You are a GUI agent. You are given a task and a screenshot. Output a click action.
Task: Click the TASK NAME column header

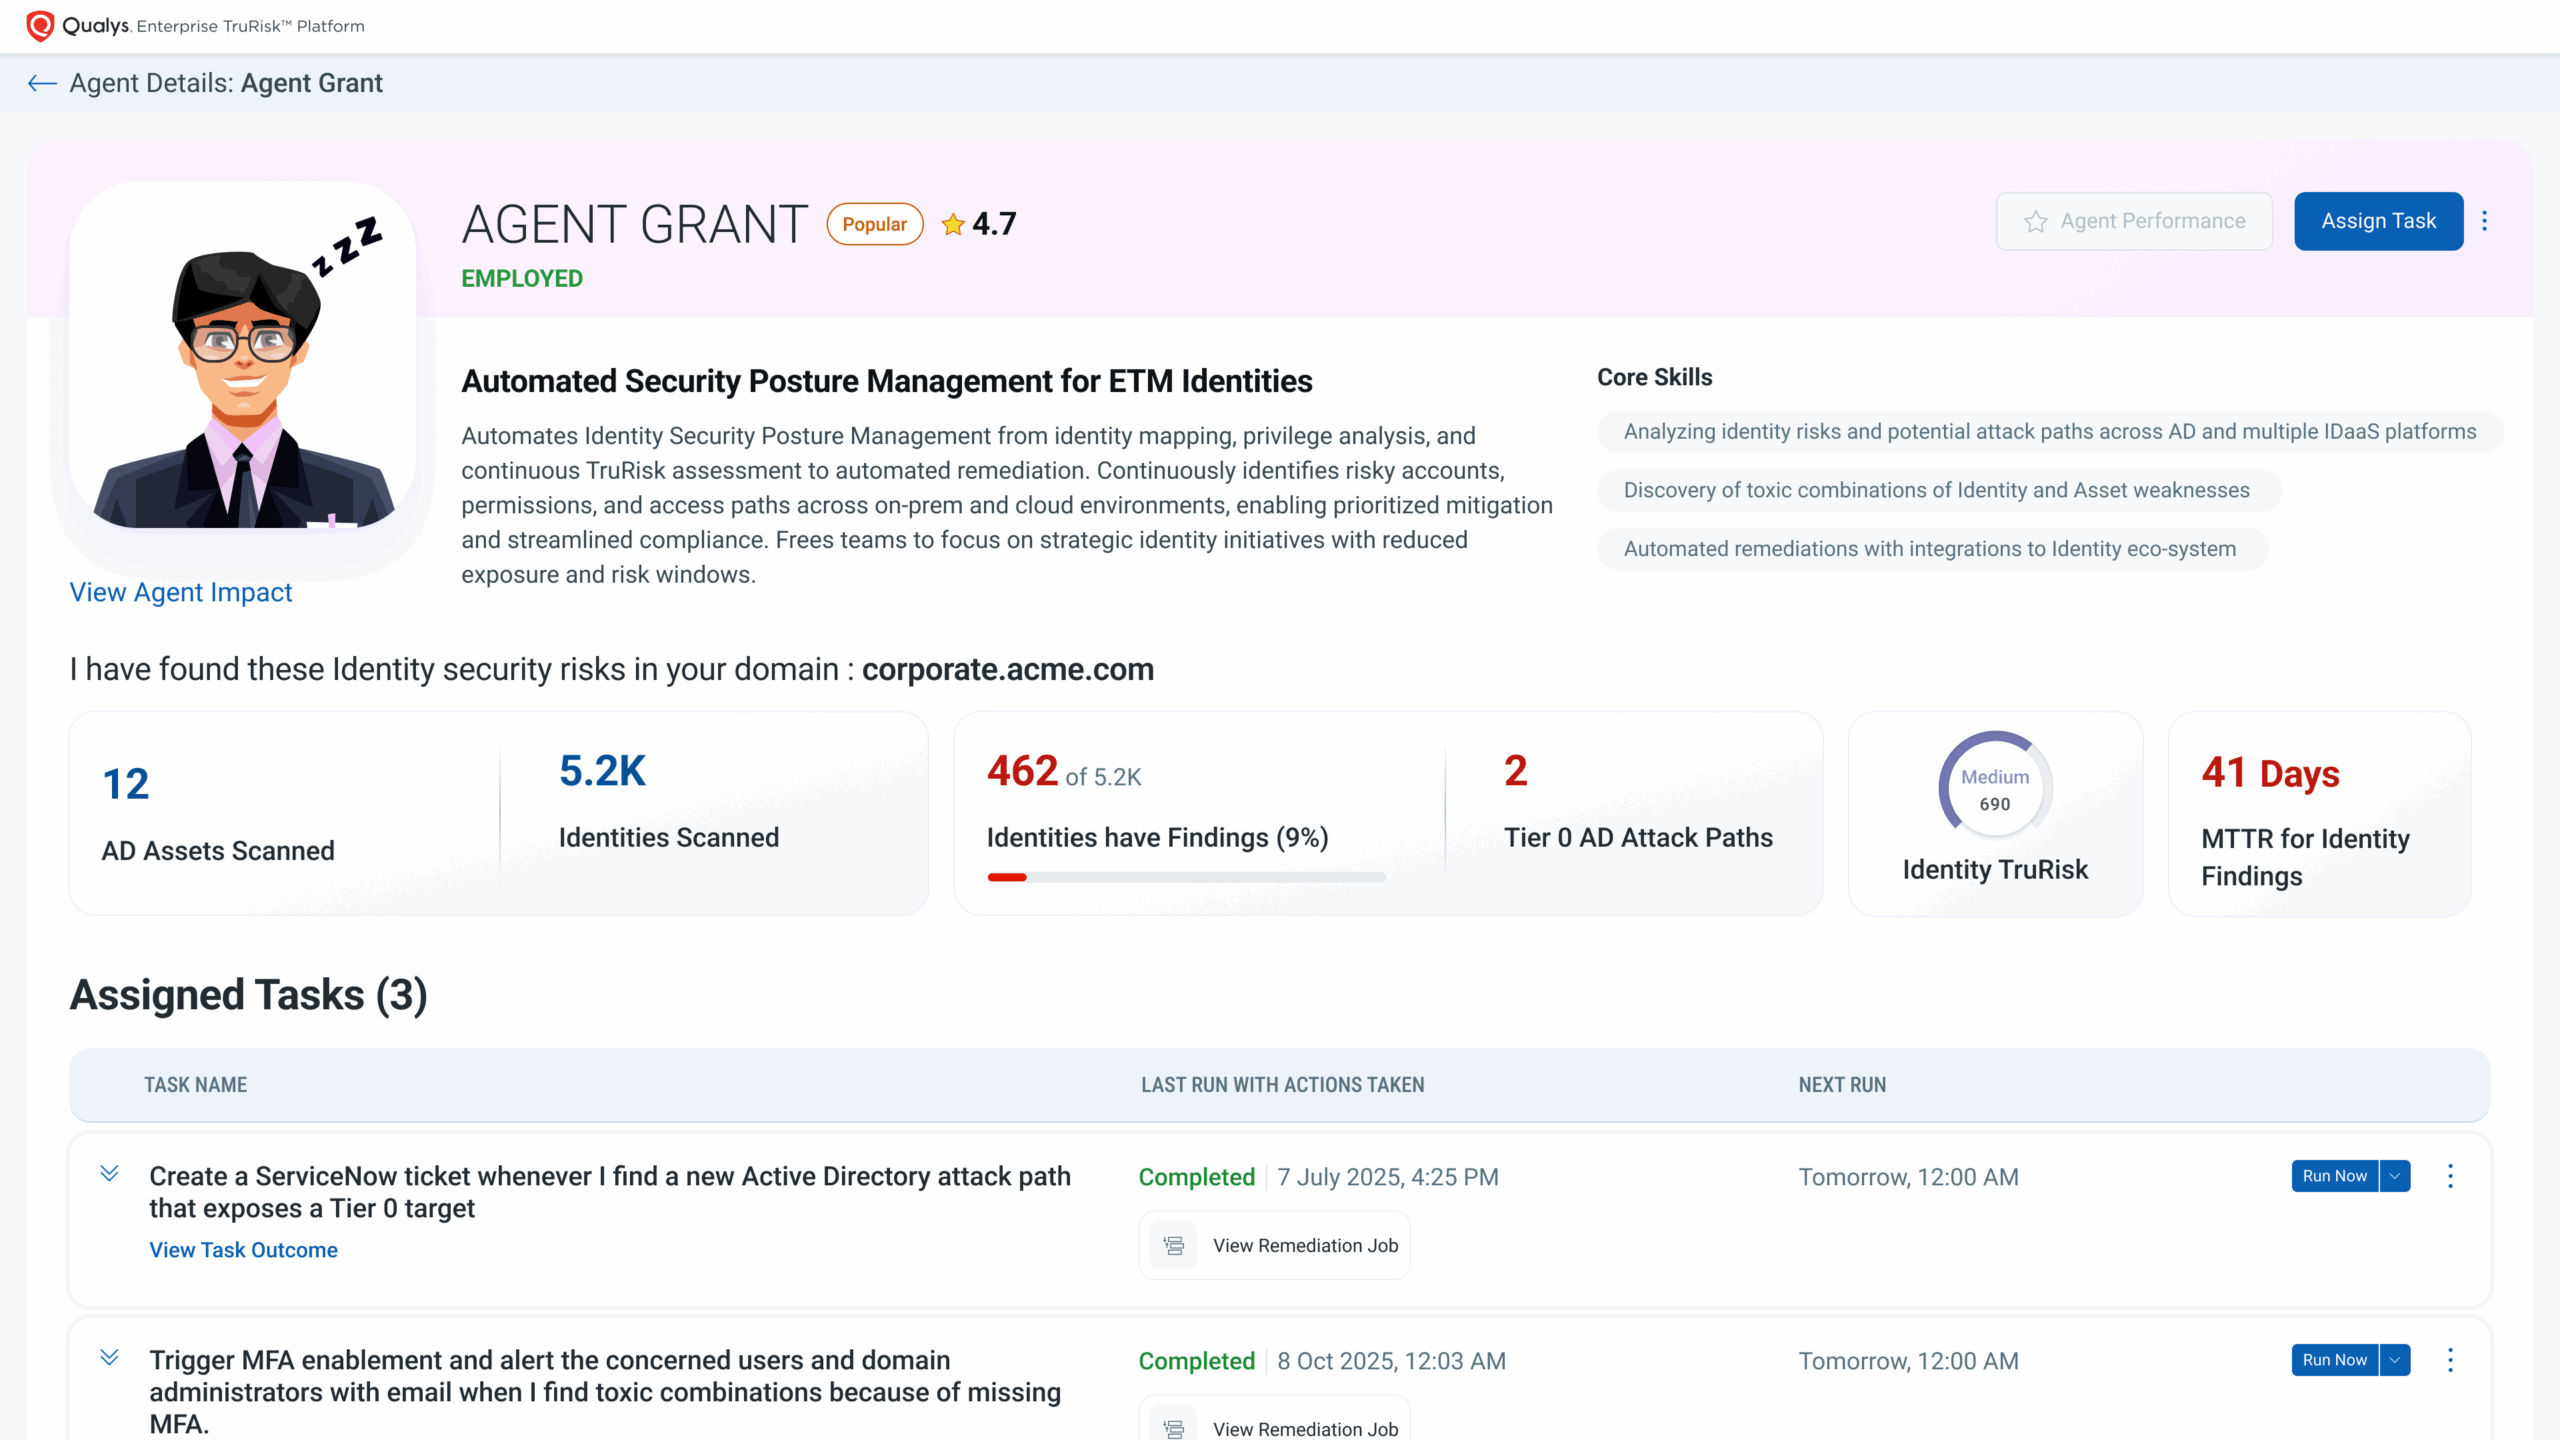[x=195, y=1085]
